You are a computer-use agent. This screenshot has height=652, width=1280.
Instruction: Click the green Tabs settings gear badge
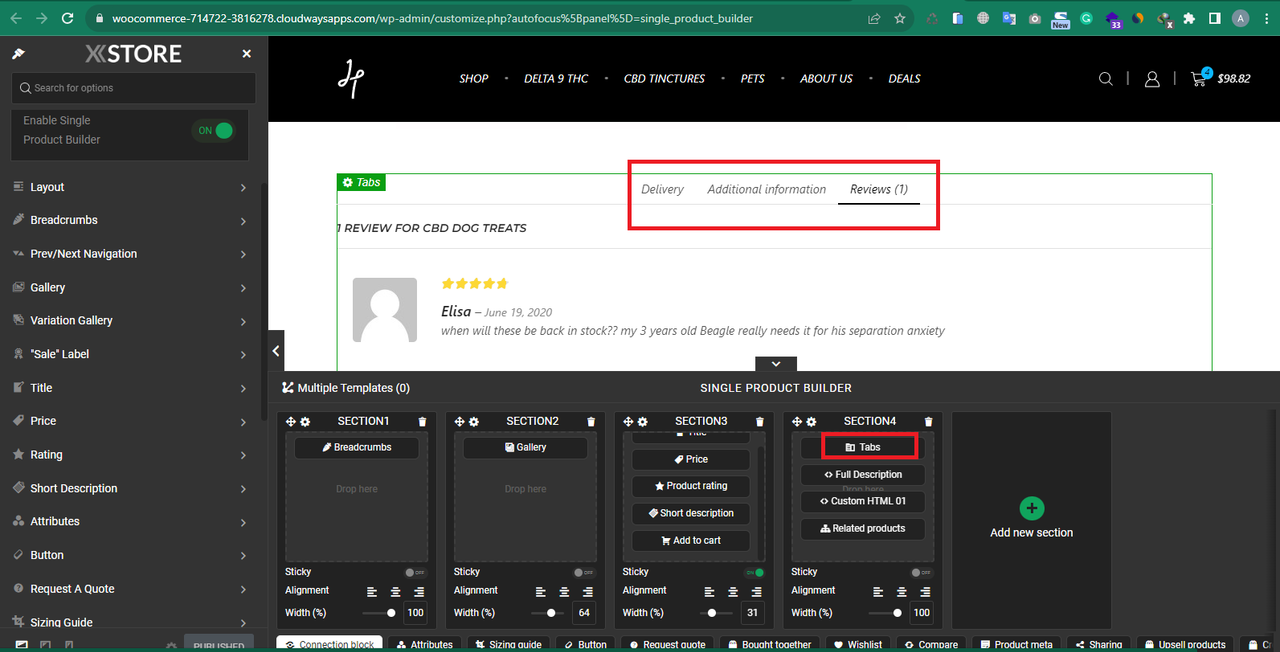[362, 183]
